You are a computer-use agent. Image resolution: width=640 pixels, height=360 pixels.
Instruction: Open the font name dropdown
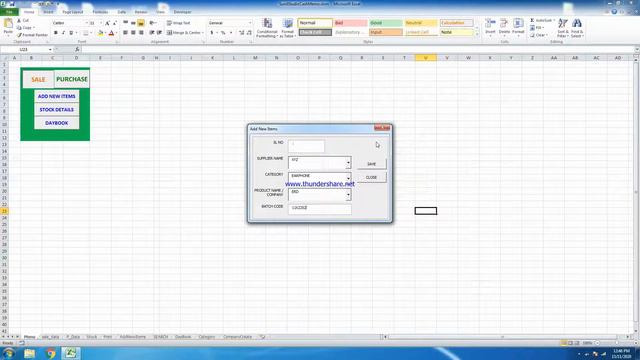coord(87,23)
